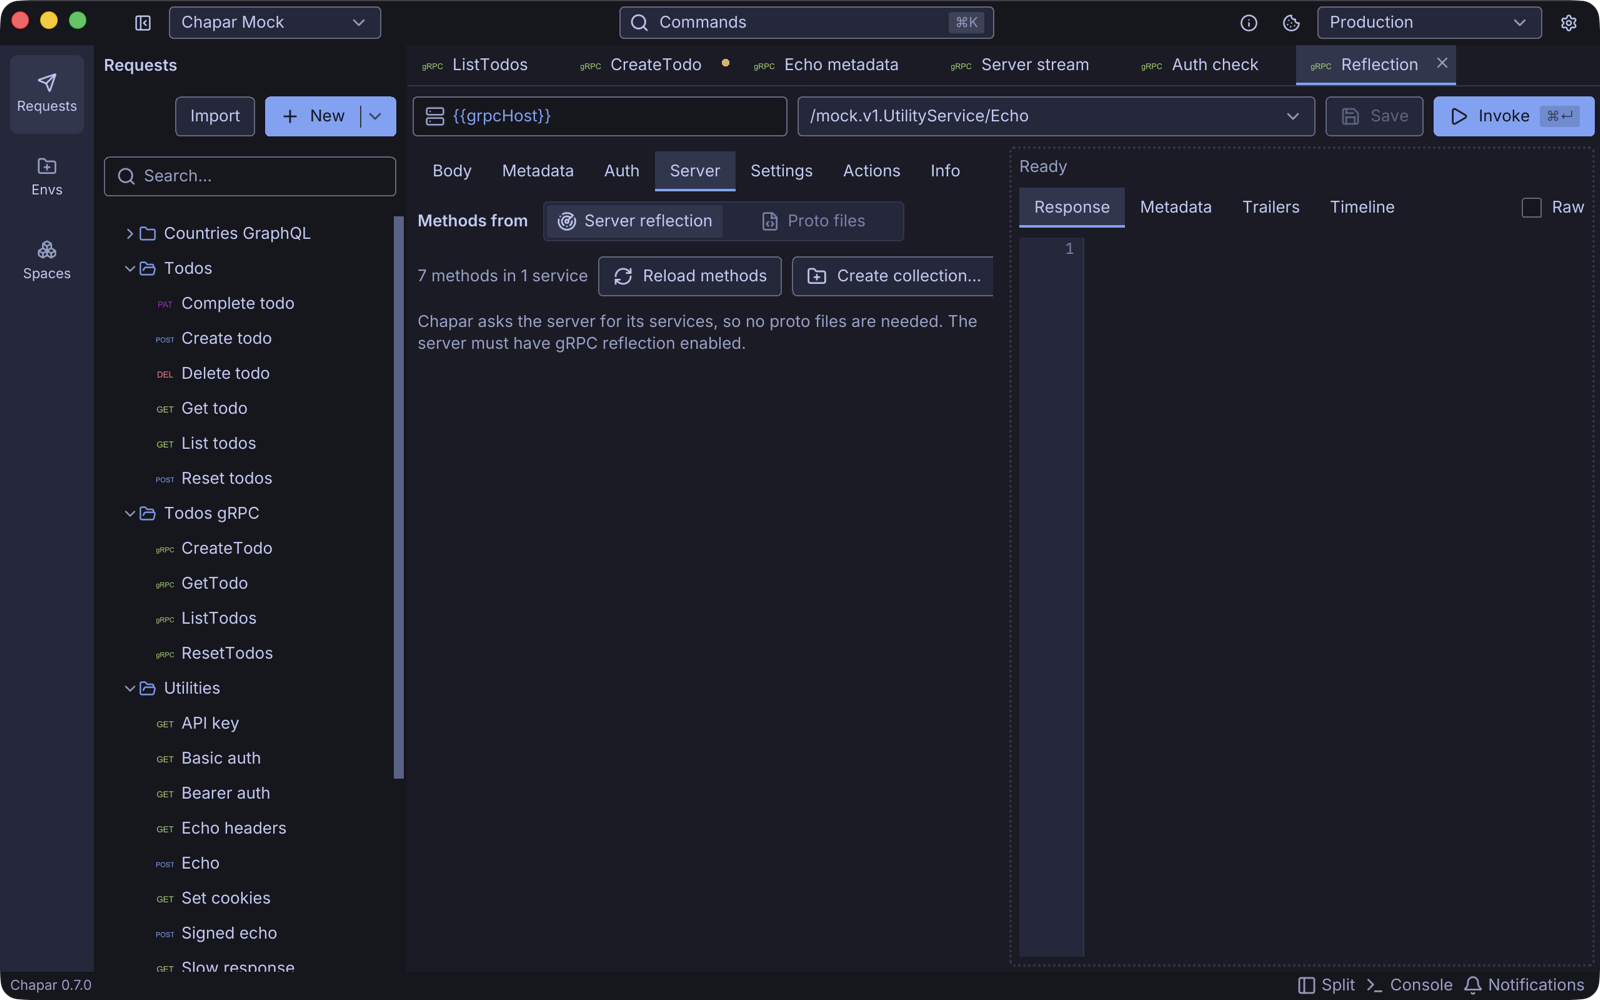Screen dimensions: 1600x1000
Task: Switch to the Auth check tab
Action: 1201,65
